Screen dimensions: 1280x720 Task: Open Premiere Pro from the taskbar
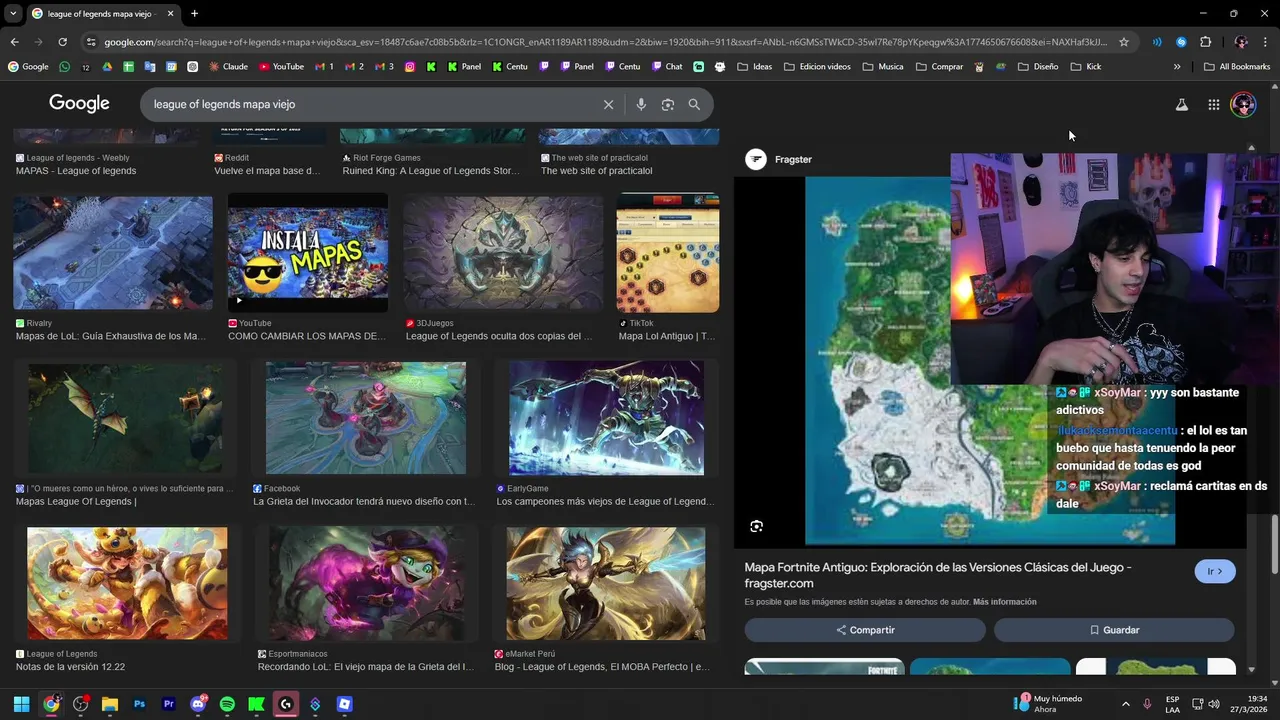tap(168, 704)
